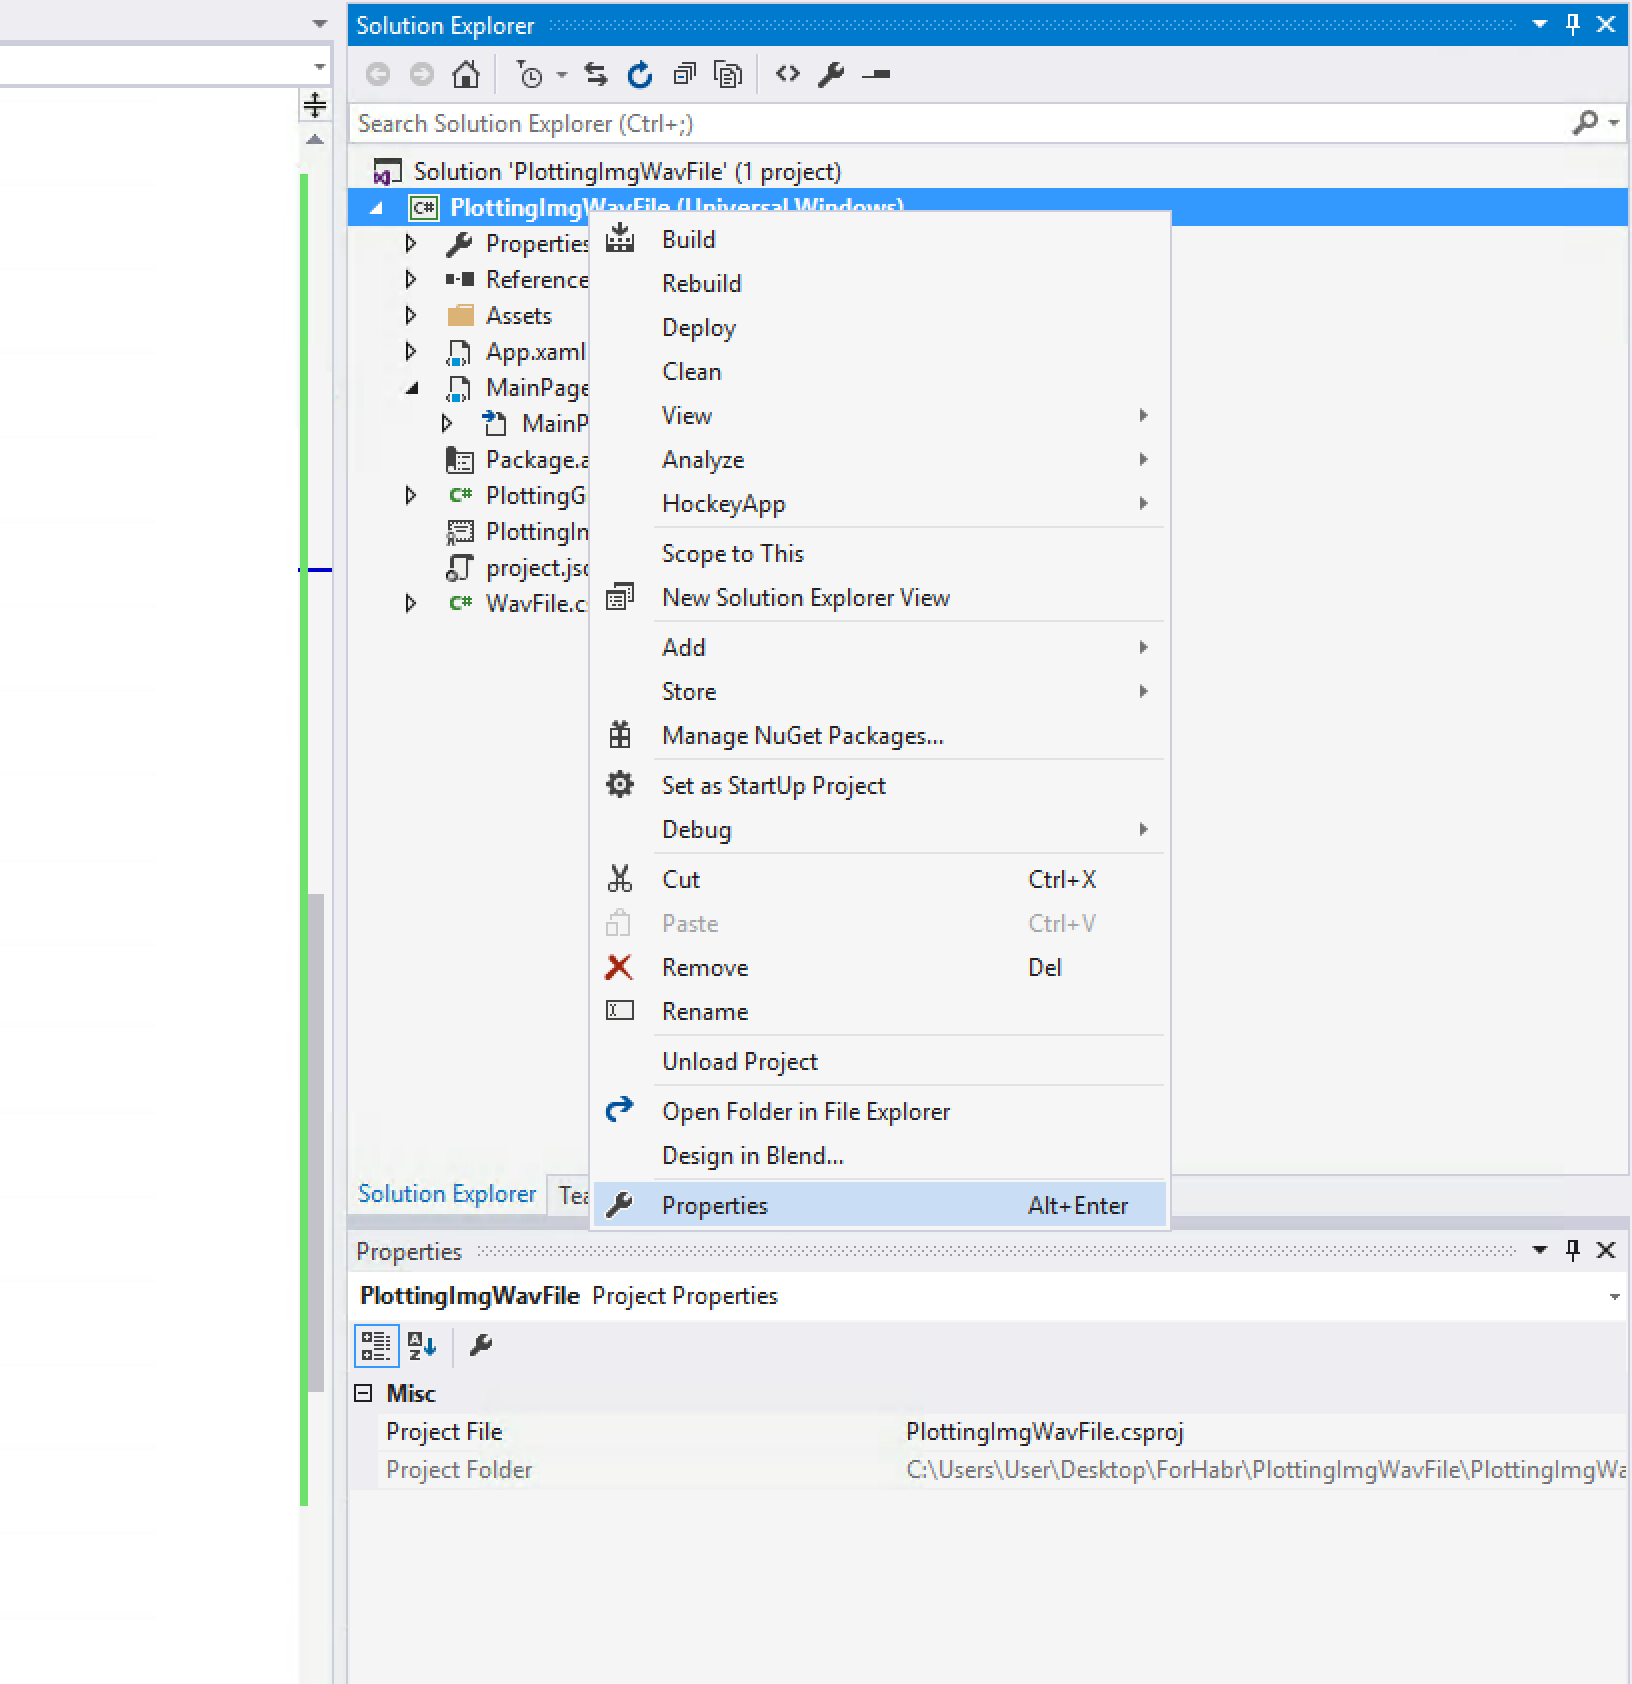Choose Clean from context menu
This screenshot has height=1684, width=1632.
click(x=881, y=372)
